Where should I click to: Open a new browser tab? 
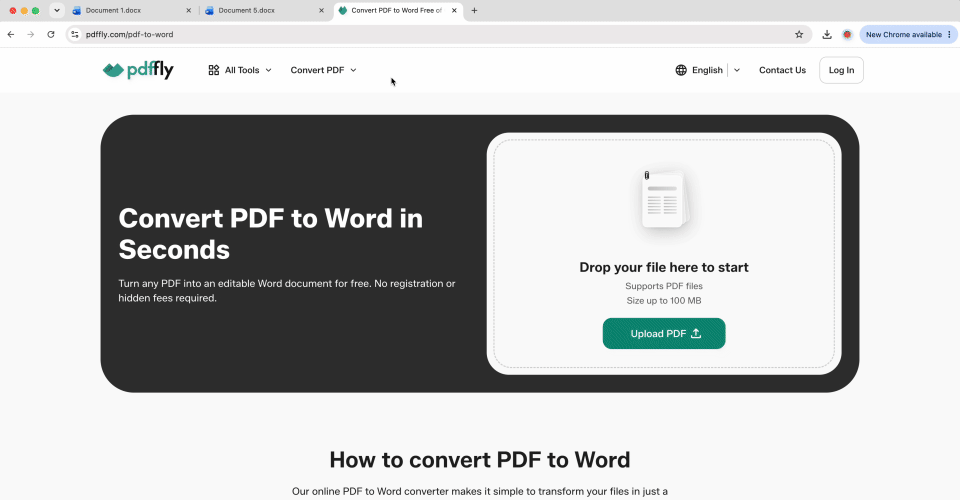pos(474,10)
